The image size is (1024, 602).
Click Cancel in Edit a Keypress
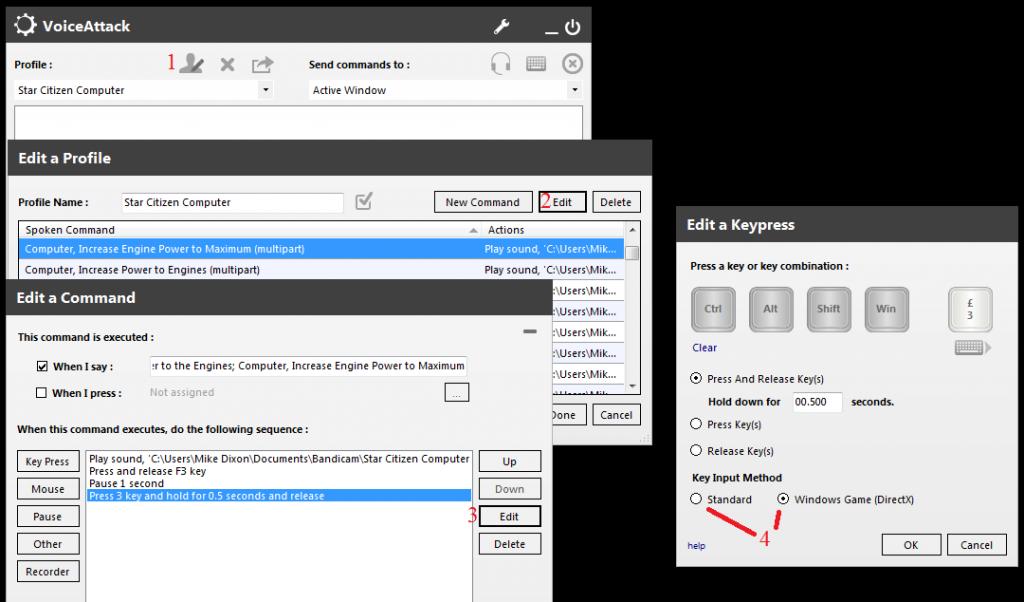(976, 545)
